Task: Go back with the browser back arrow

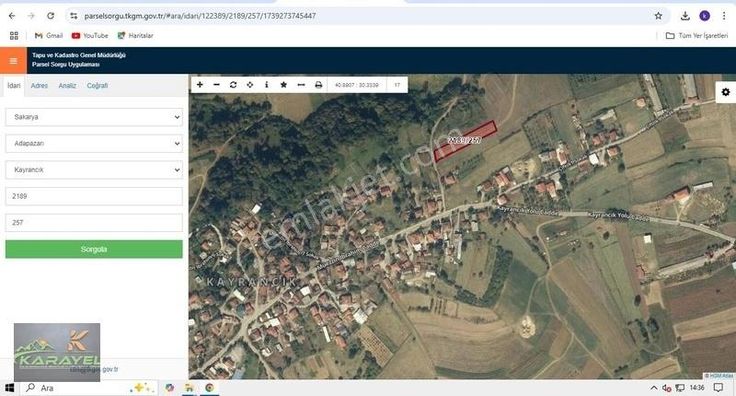Action: pos(12,16)
